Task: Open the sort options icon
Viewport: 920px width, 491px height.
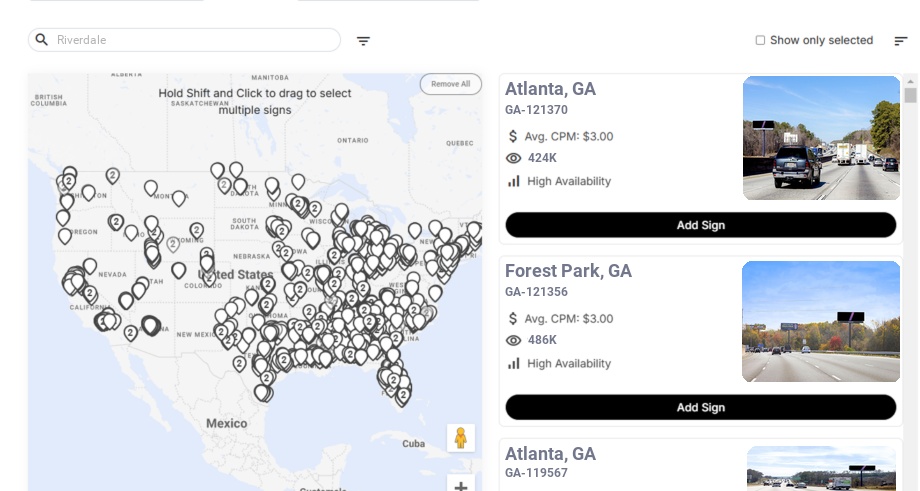Action: click(900, 41)
